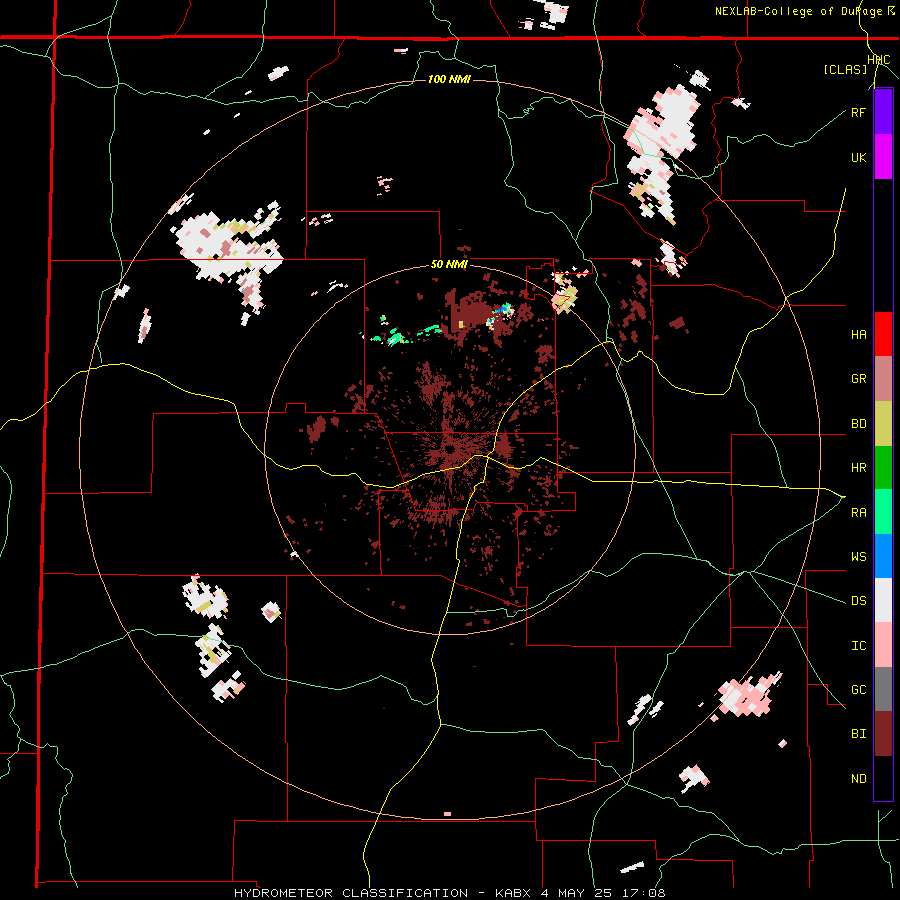Click the blue WS legend swatch

tap(883, 556)
